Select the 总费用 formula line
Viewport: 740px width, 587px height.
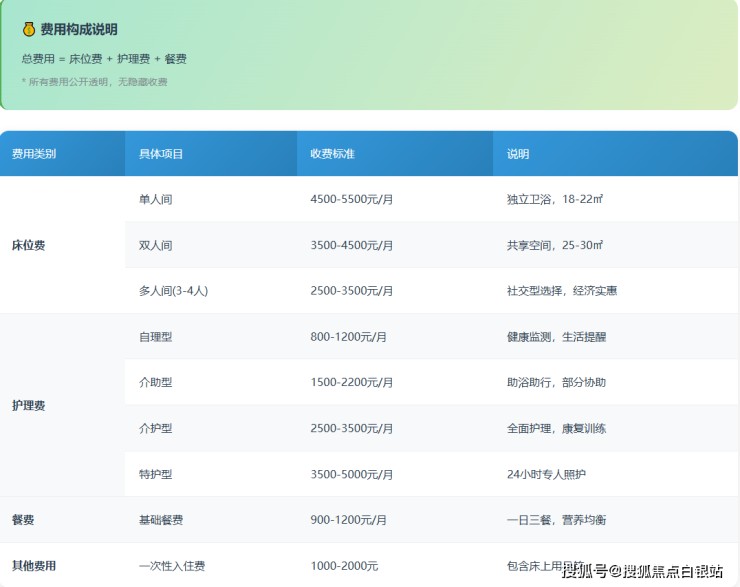103,59
